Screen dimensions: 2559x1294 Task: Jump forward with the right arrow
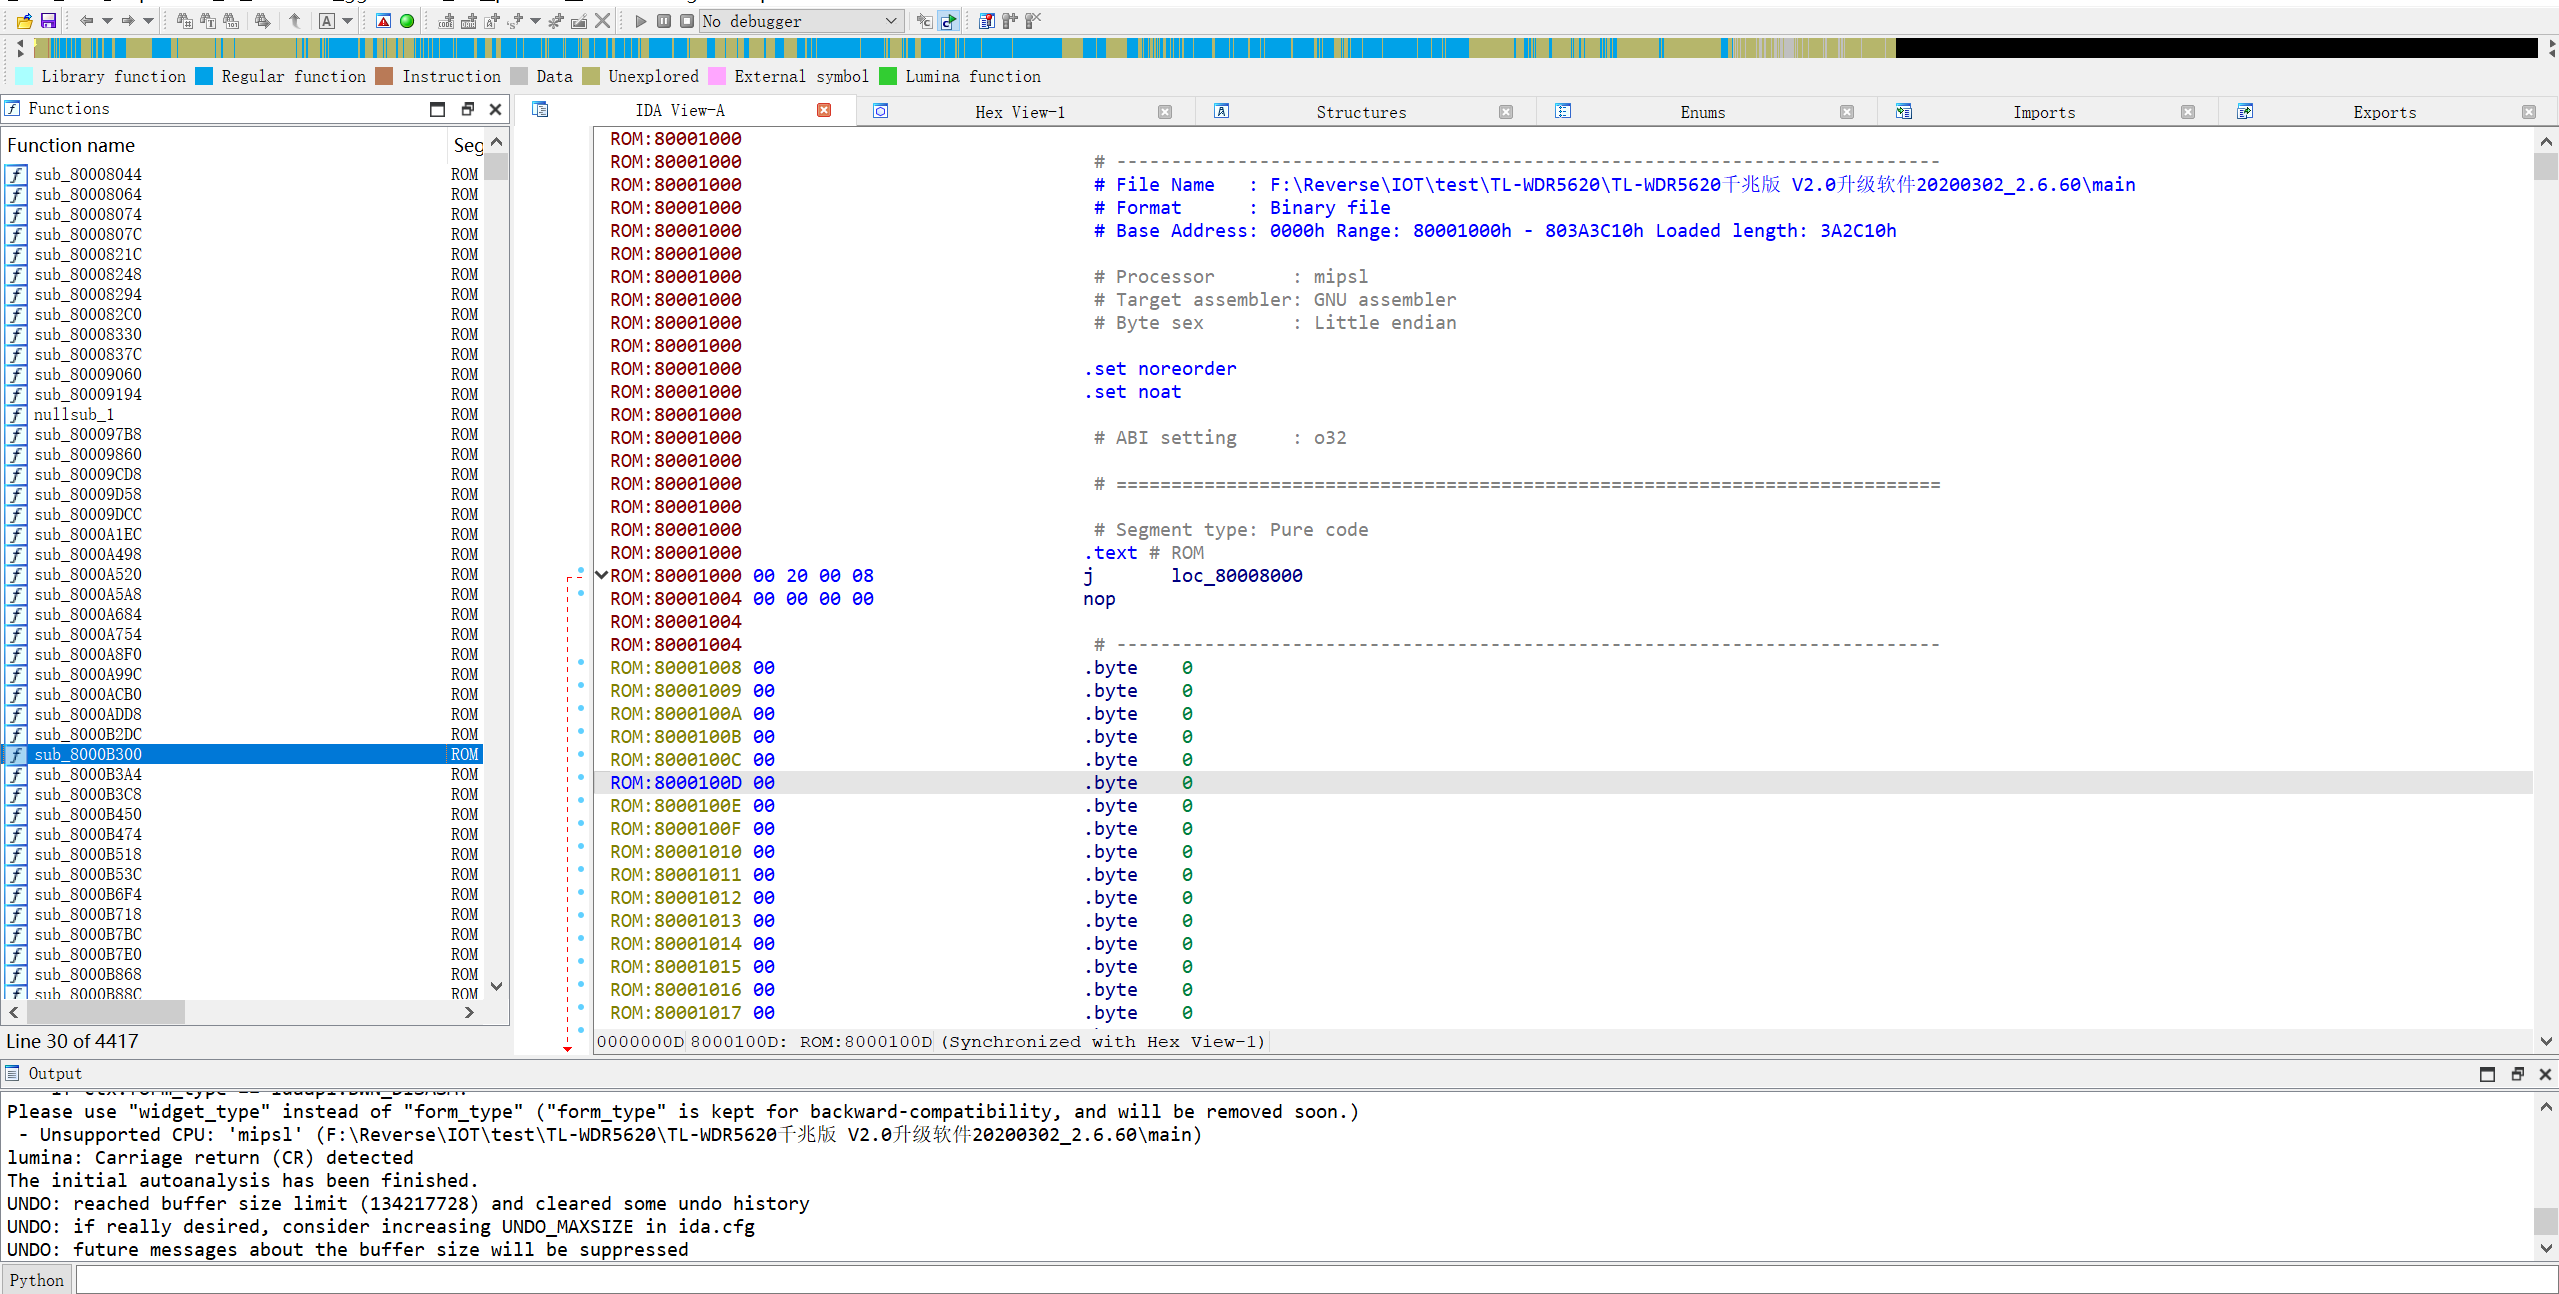pos(128,20)
